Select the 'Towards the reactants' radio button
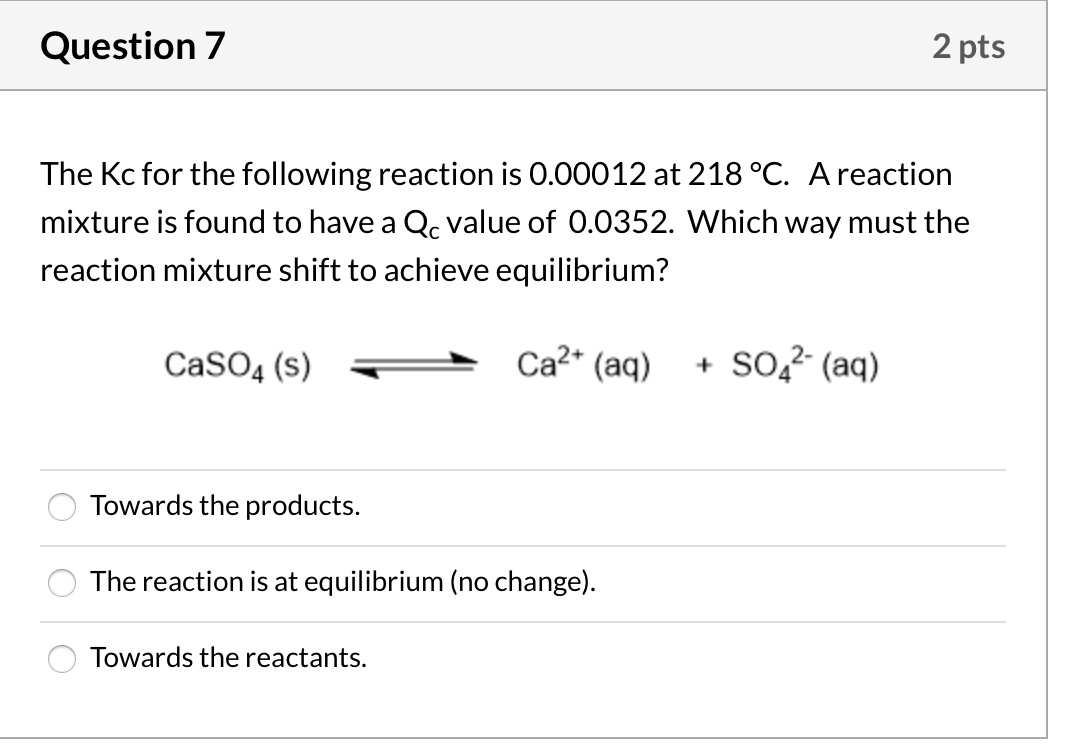 point(61,659)
